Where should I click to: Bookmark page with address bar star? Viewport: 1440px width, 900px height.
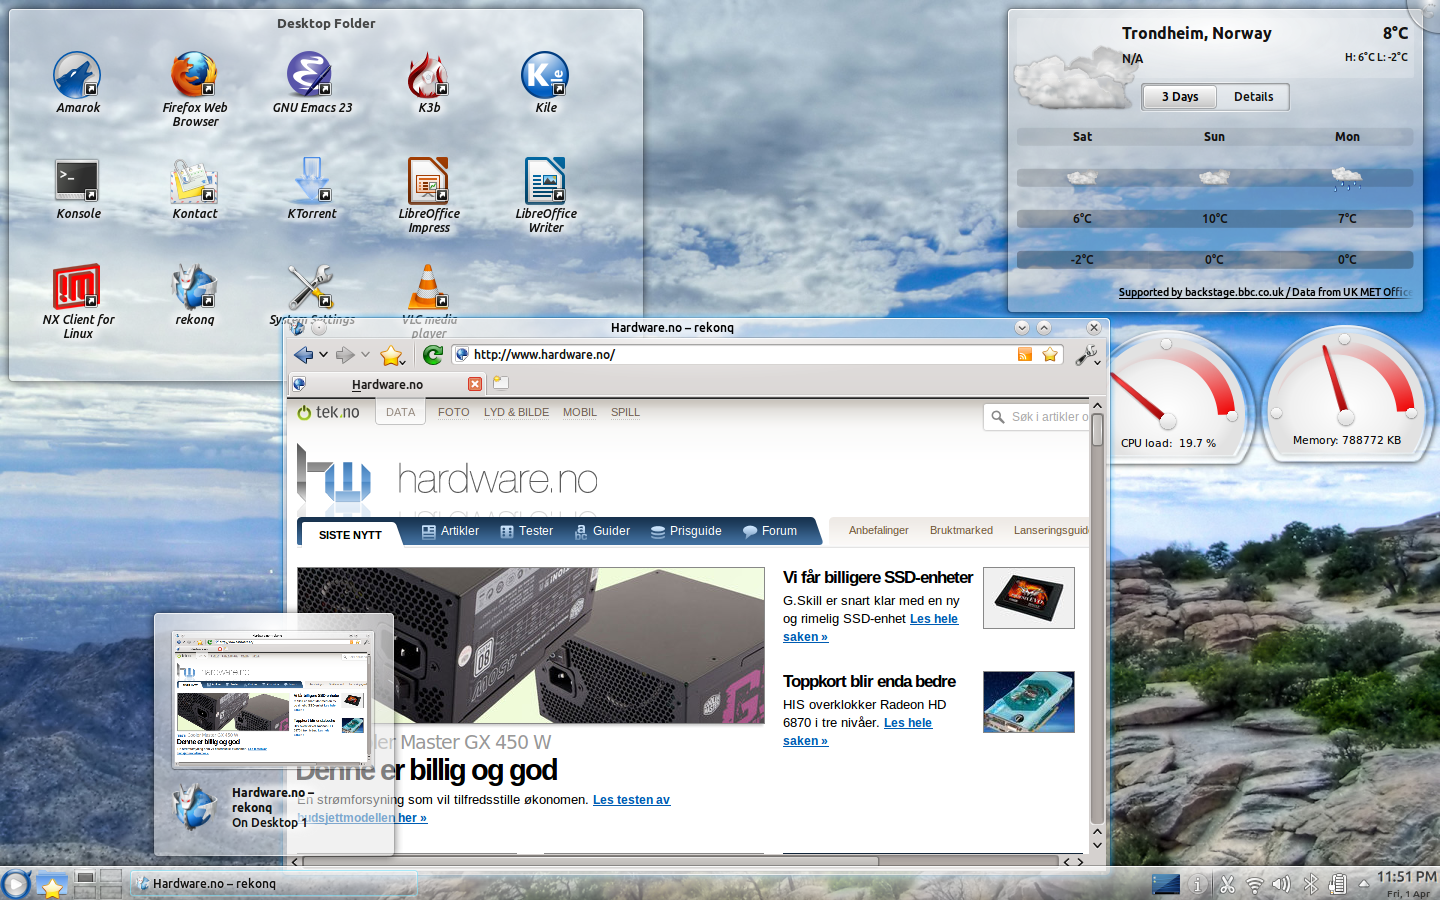click(x=1050, y=354)
